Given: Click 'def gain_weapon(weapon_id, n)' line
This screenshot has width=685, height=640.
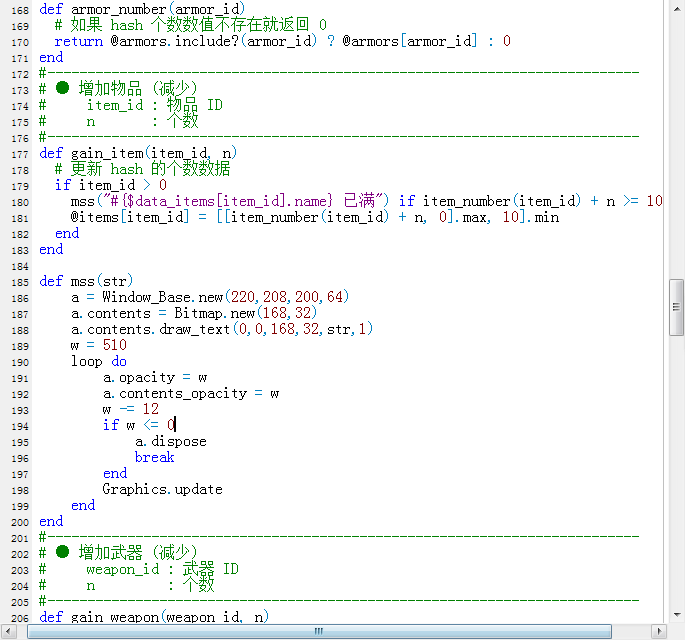Looking at the screenshot, I should [x=154, y=617].
